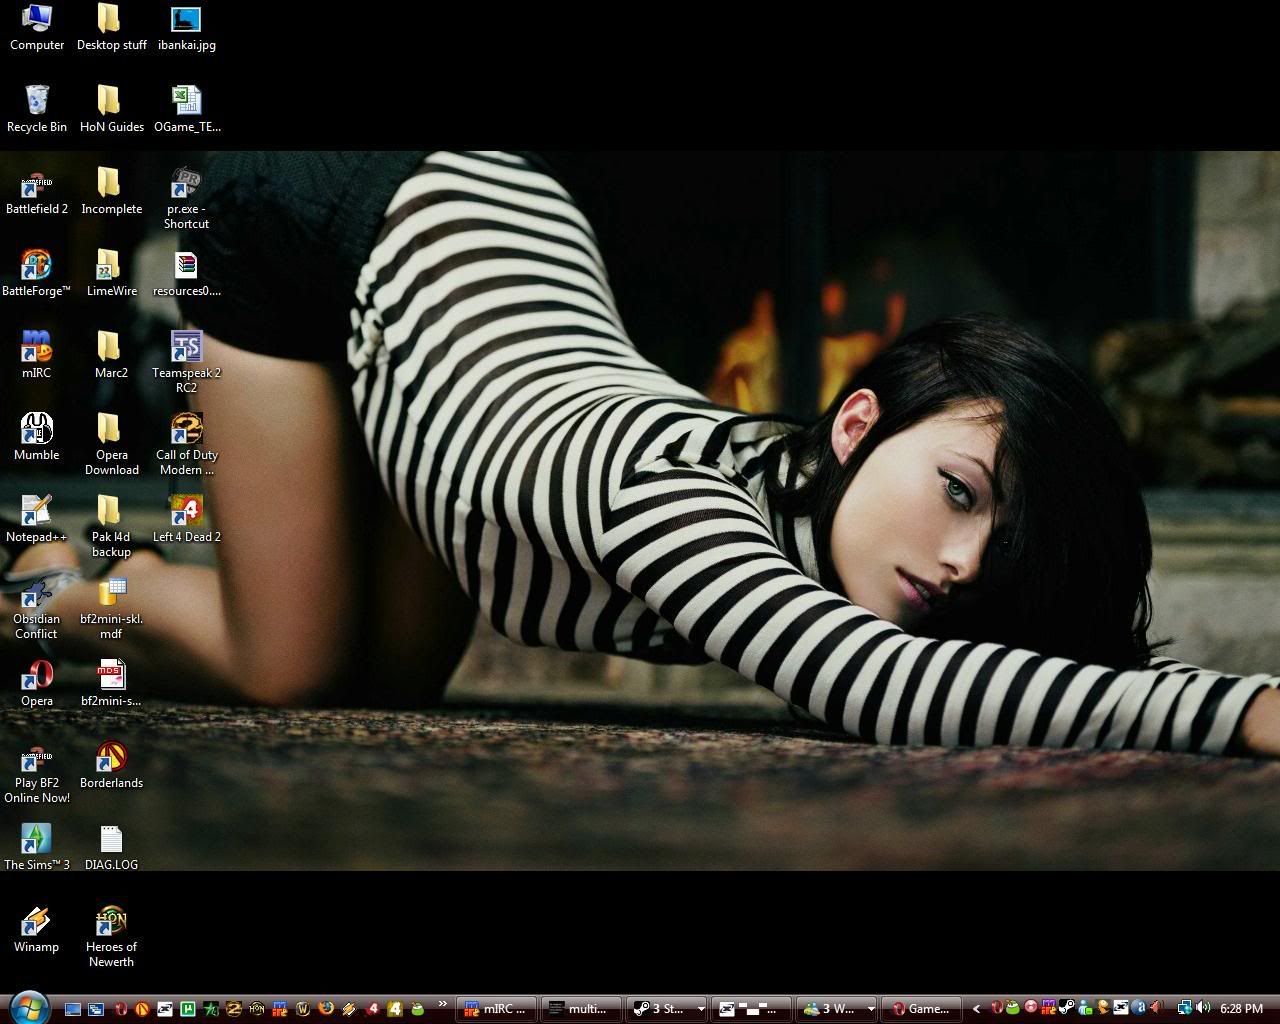Open the HoN Guides folder

[x=111, y=109]
